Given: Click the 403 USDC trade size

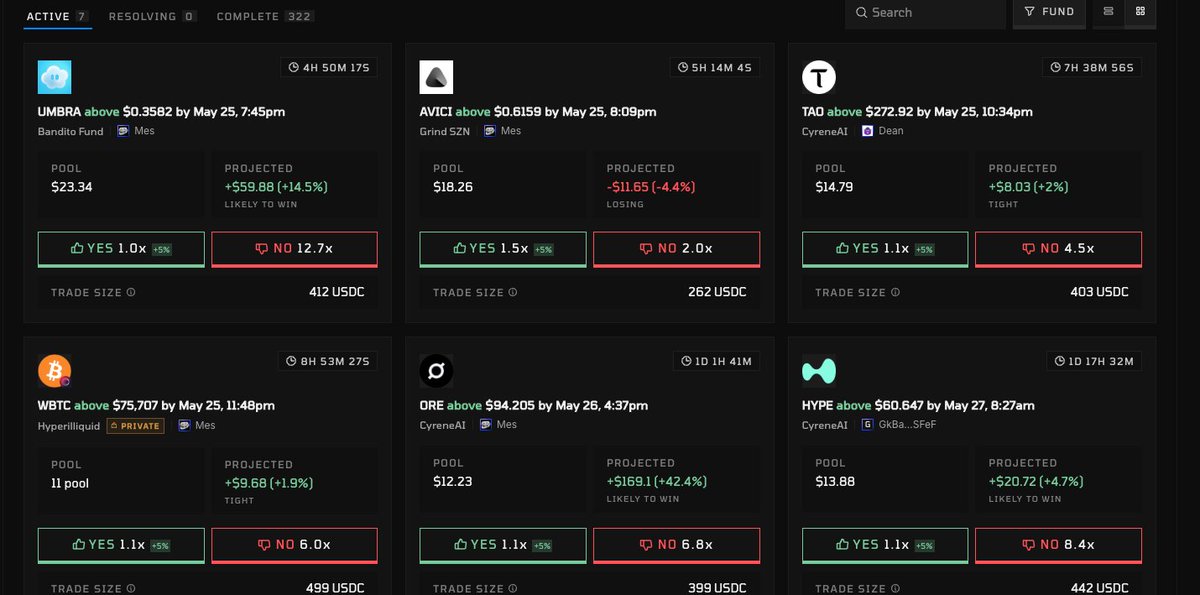Looking at the screenshot, I should point(1100,292).
